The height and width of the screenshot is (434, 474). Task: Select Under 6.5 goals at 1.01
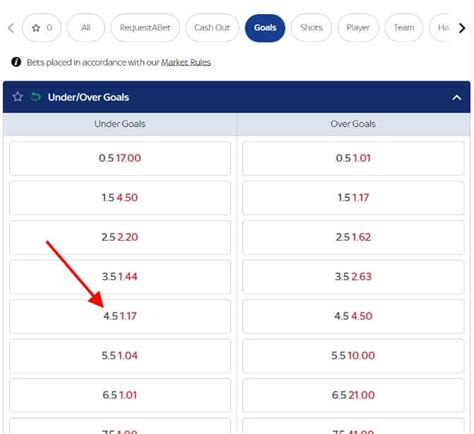pos(120,395)
